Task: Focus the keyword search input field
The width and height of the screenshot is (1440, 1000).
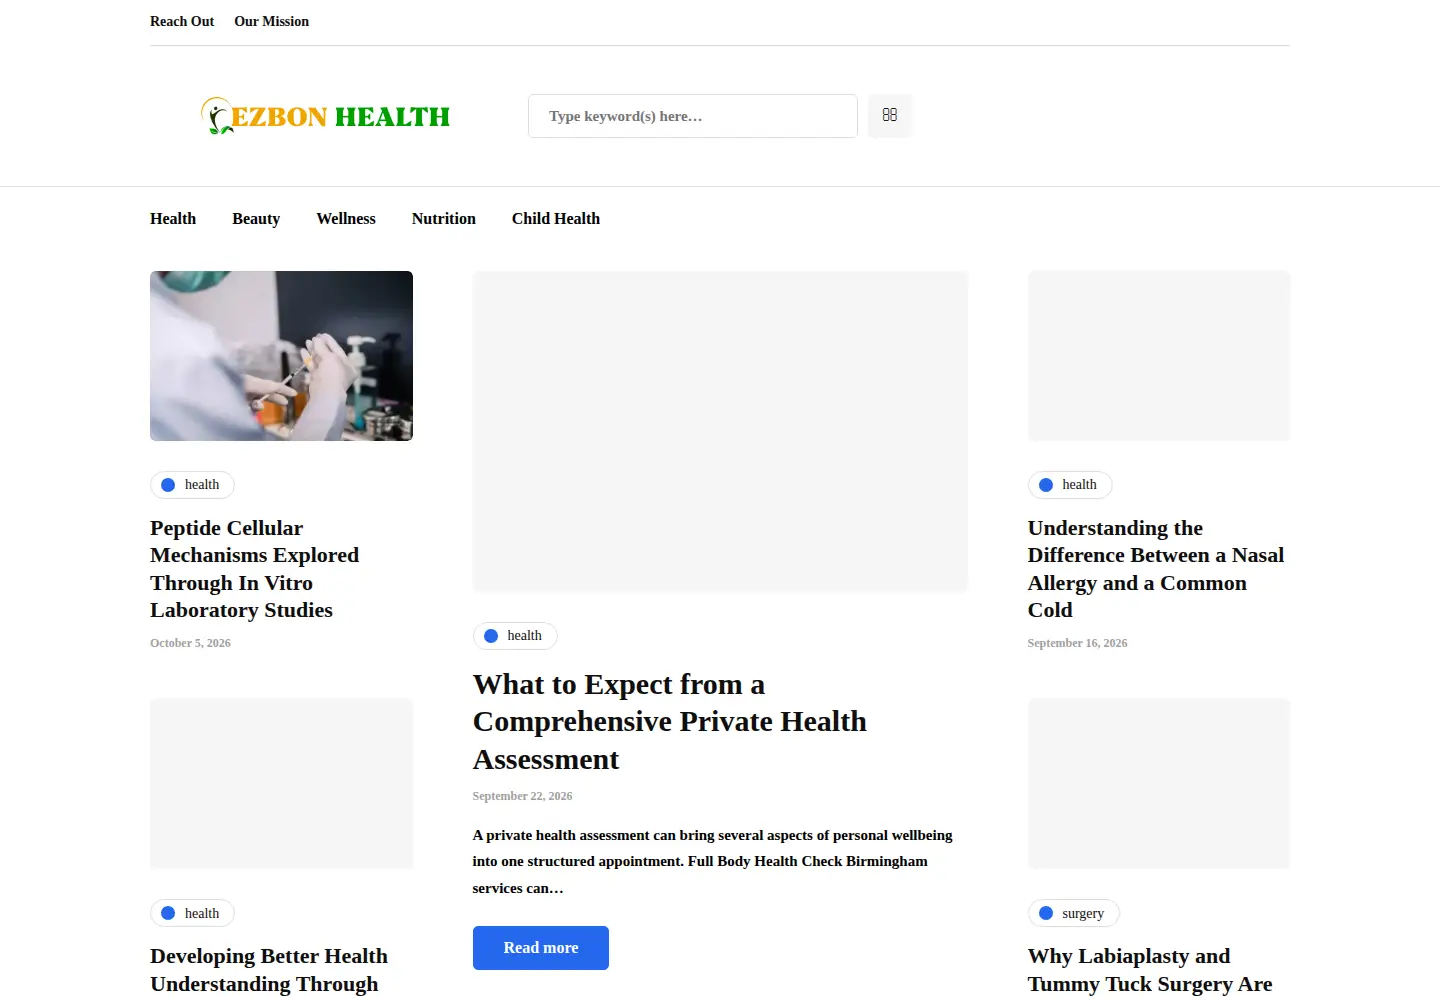Action: (x=693, y=116)
